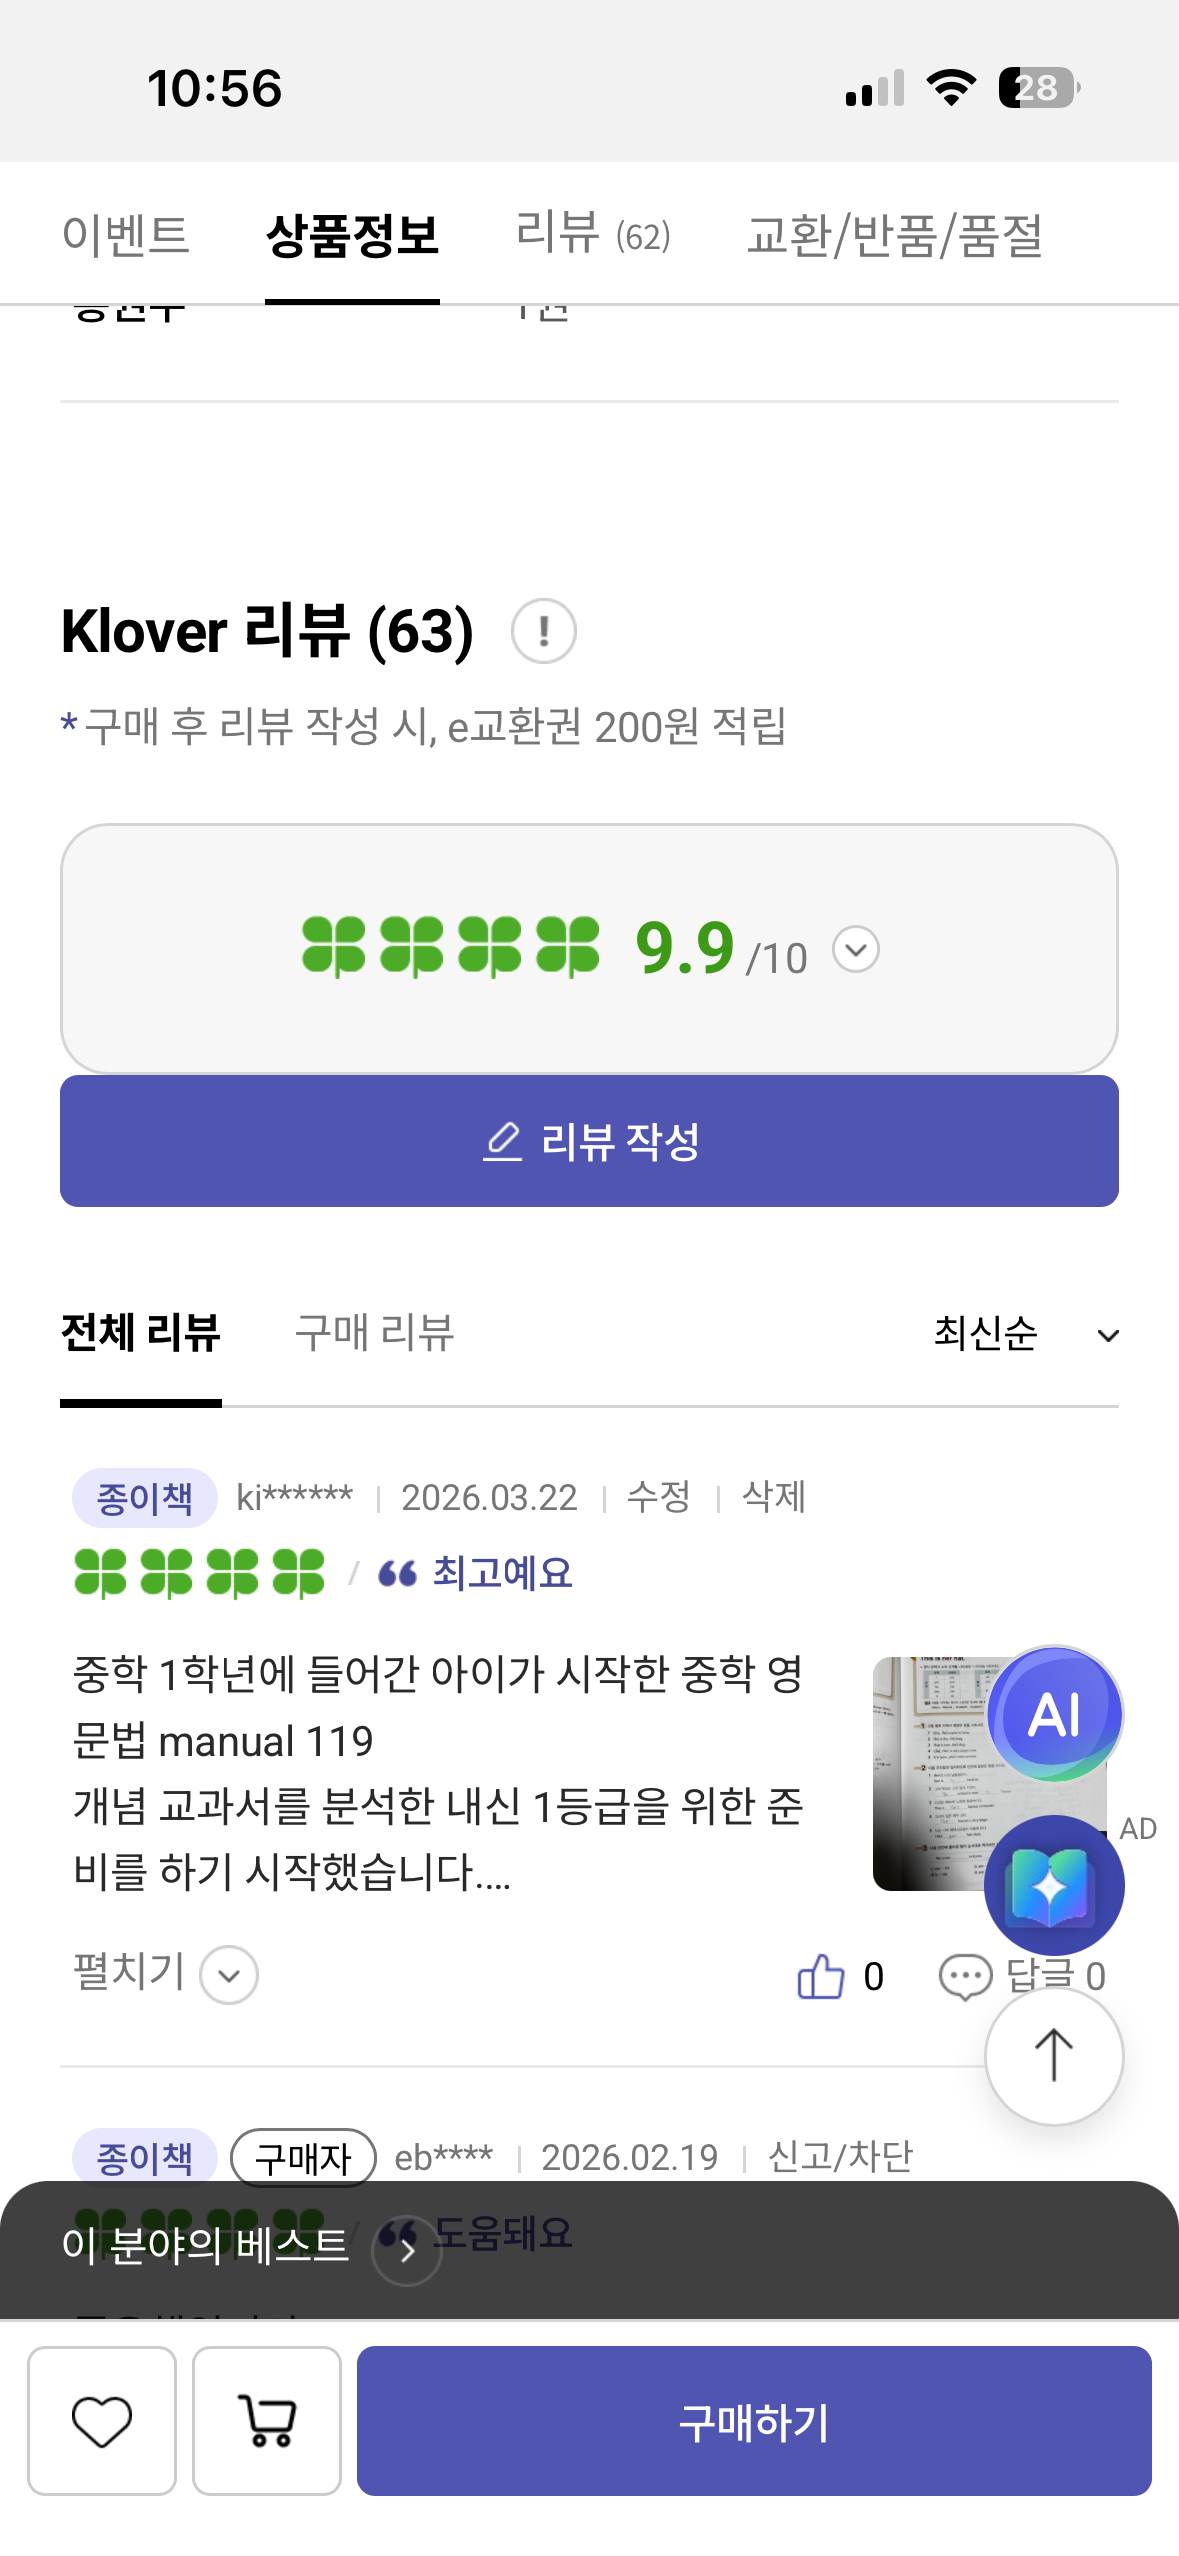Image resolution: width=1179 pixels, height=2556 pixels.
Task: Tap the heart wishlist icon
Action: click(x=102, y=2421)
